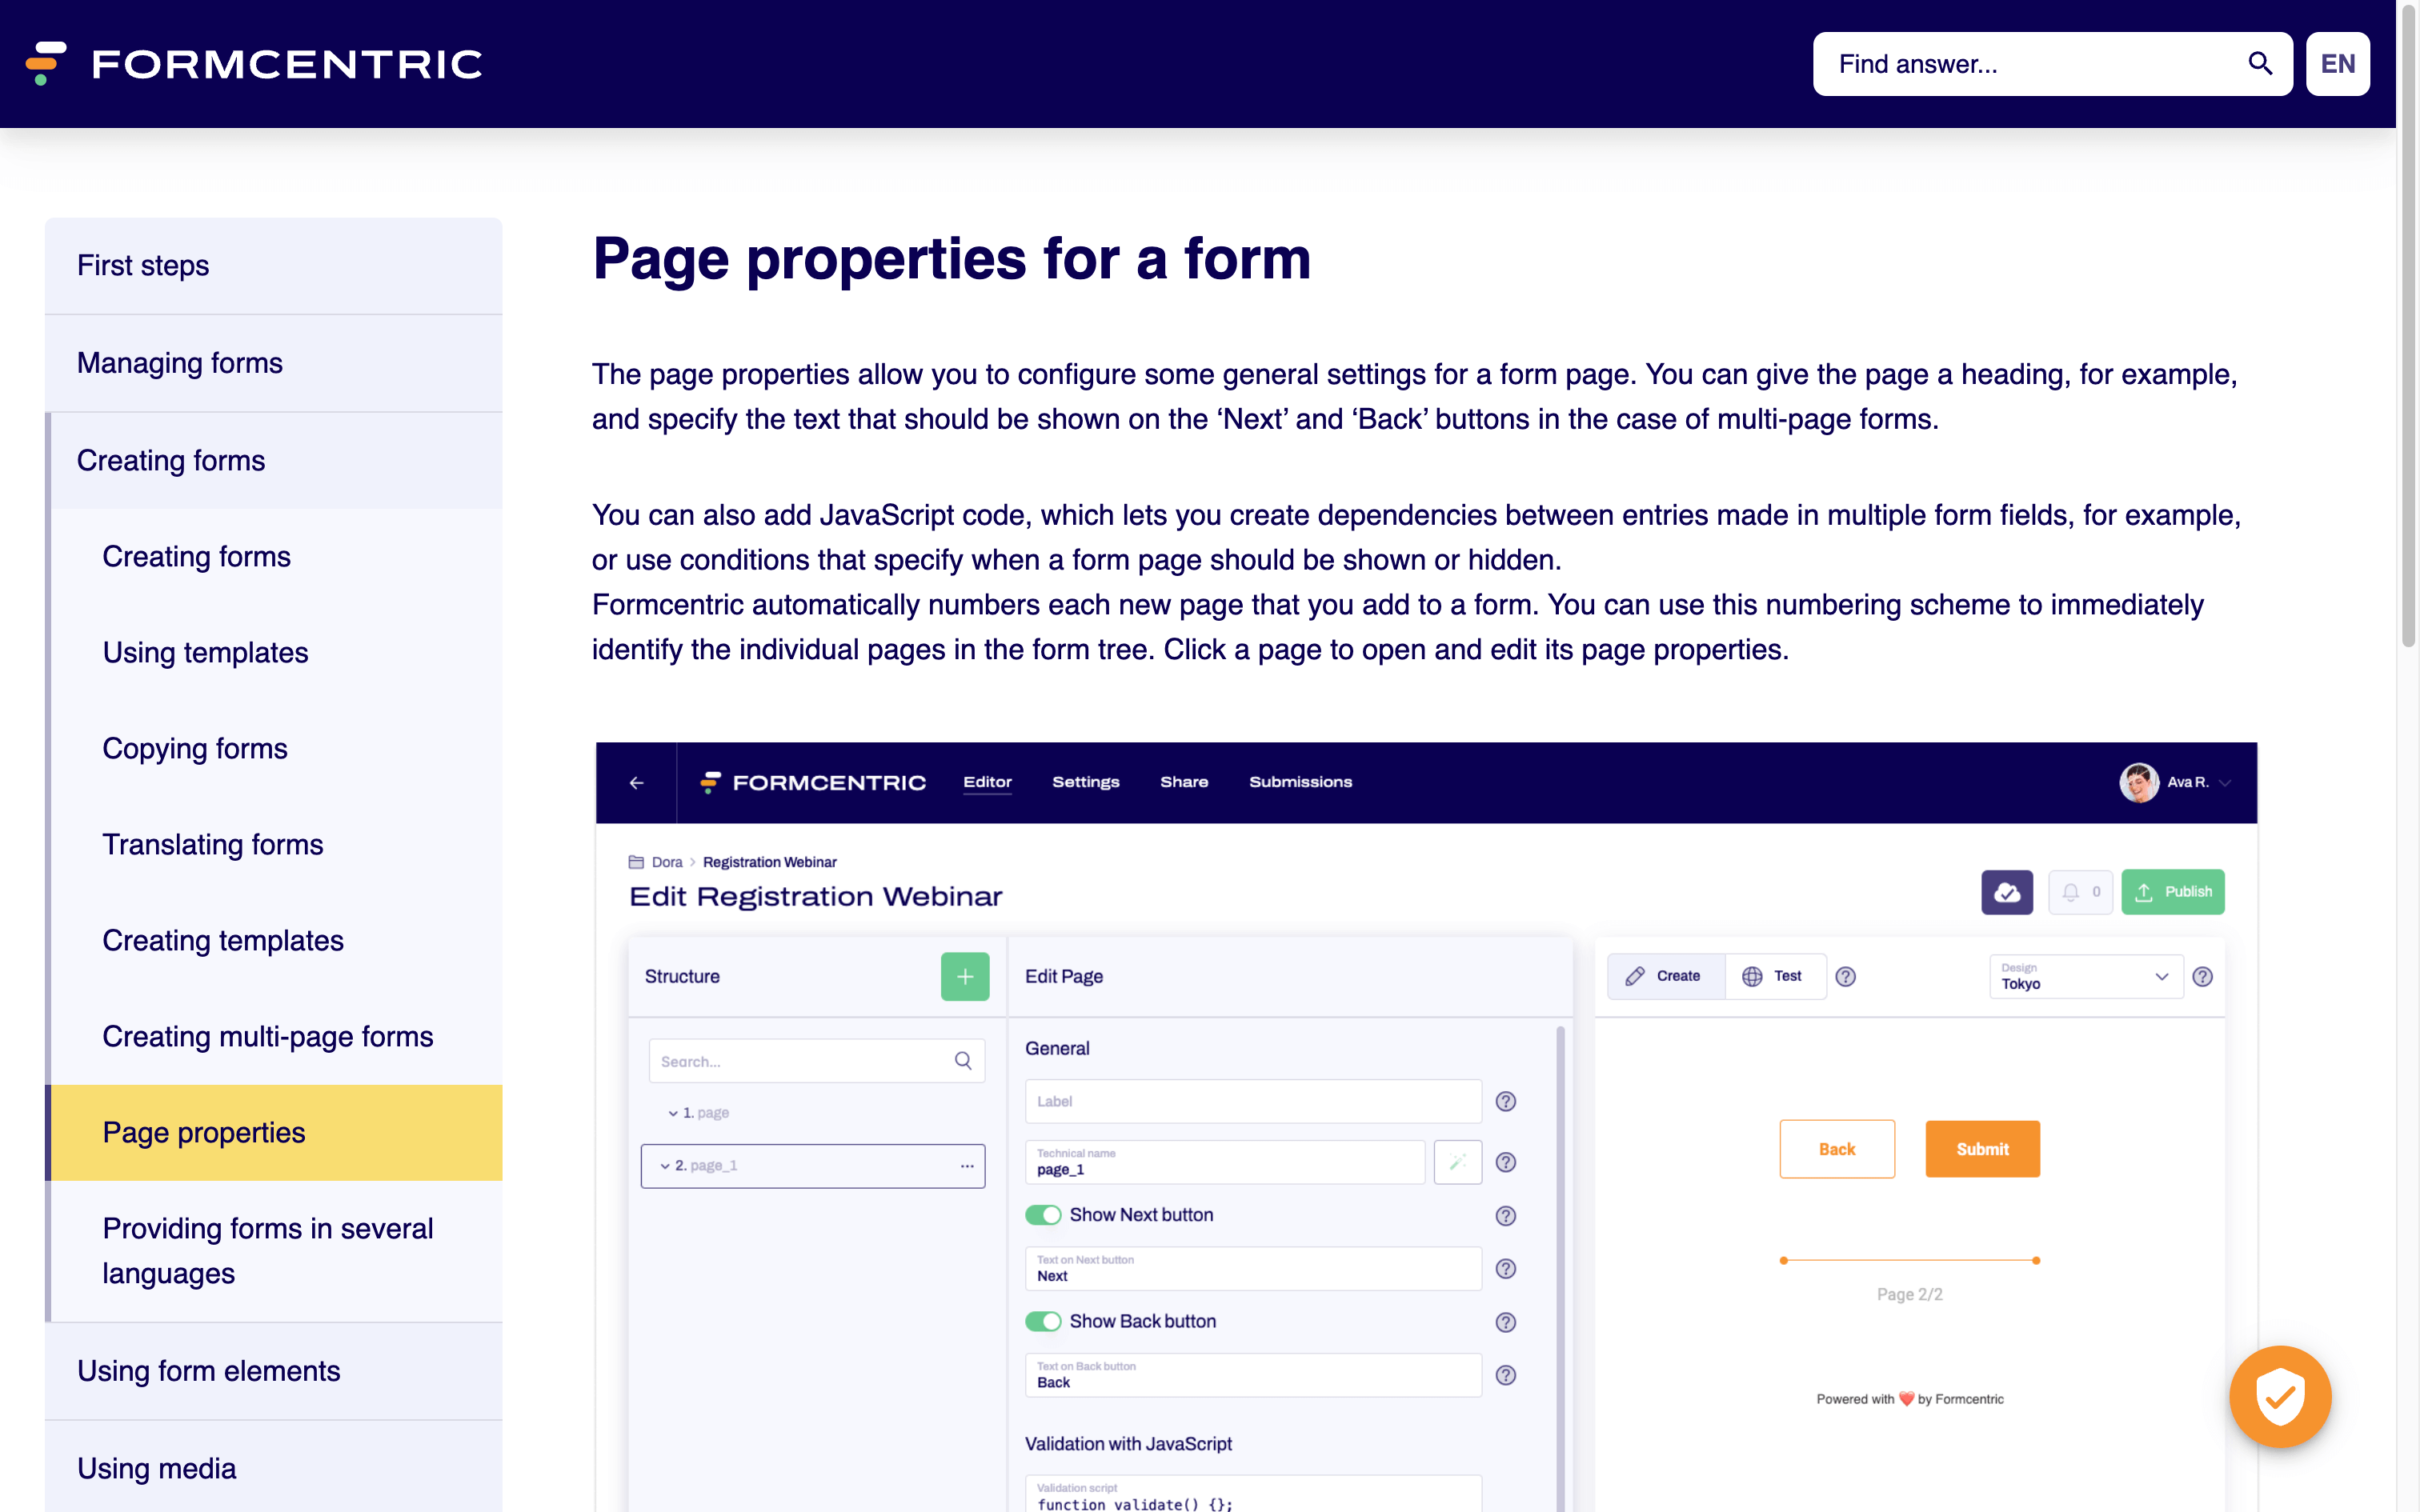Click the search icon in the Find answer bar
2420x1512 pixels.
coord(2259,63)
